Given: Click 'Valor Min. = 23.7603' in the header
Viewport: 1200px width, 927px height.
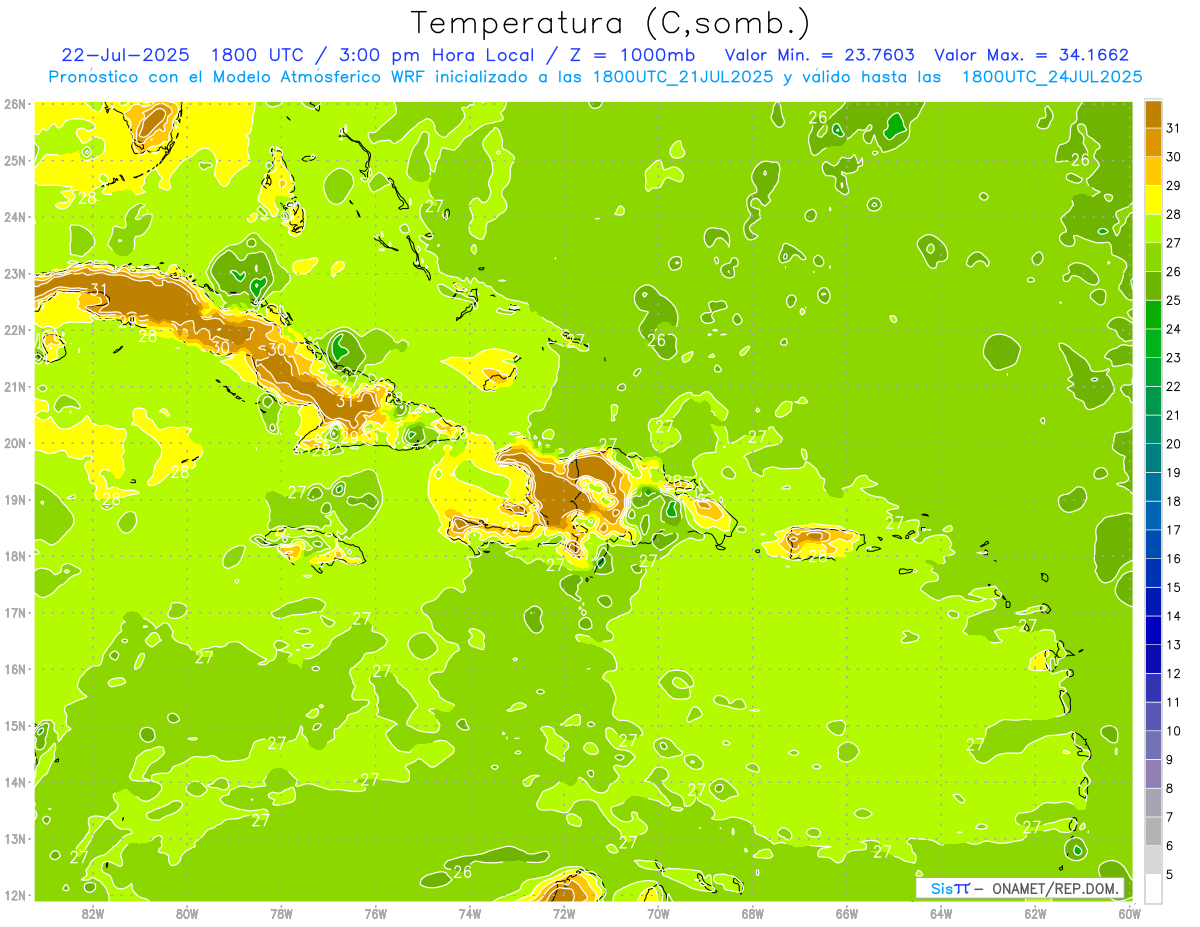Looking at the screenshot, I should [x=820, y=55].
